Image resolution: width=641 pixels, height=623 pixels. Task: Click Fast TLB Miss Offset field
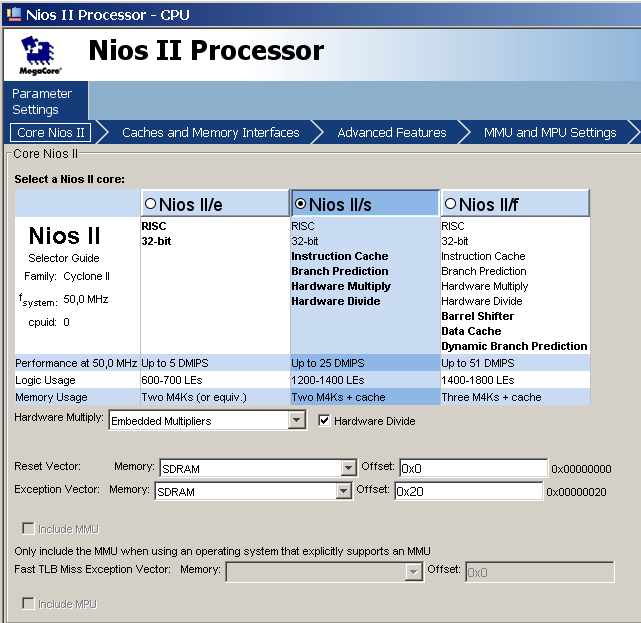click(x=540, y=572)
